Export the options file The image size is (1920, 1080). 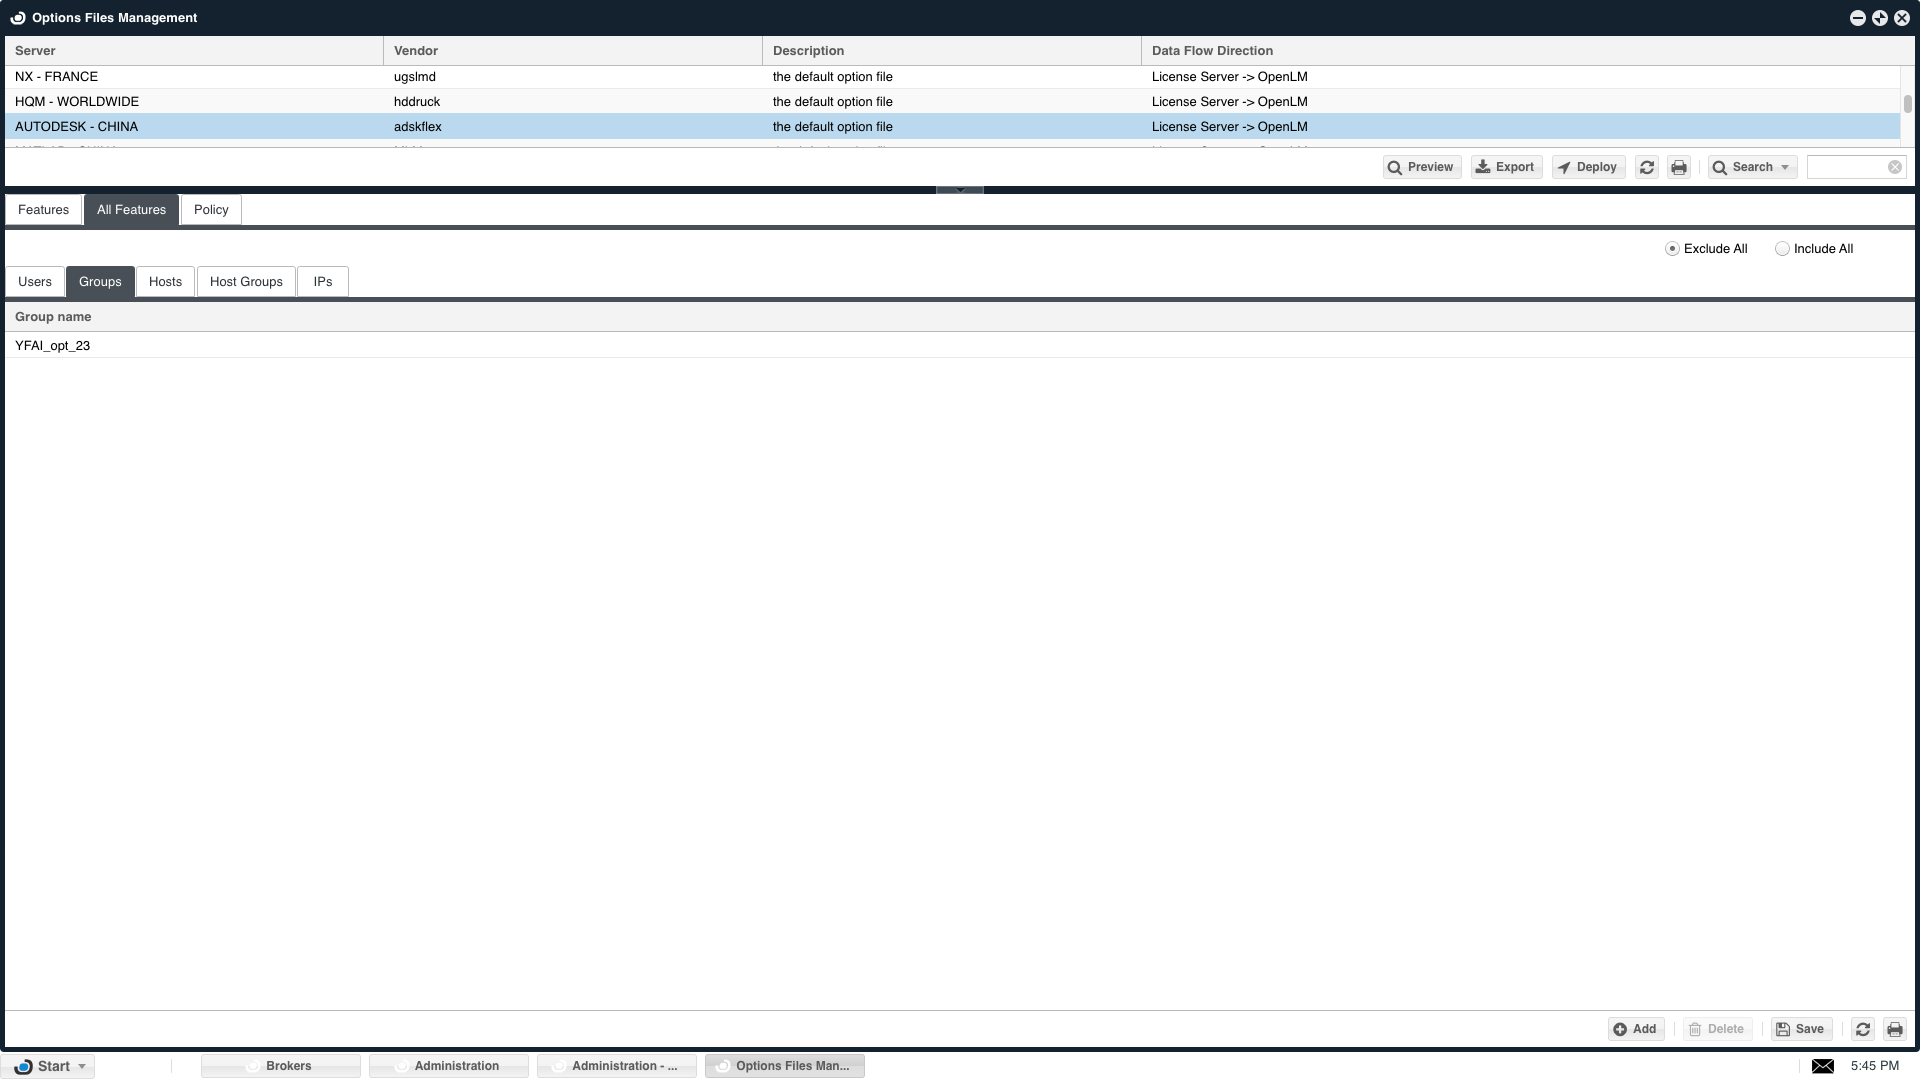coord(1505,167)
